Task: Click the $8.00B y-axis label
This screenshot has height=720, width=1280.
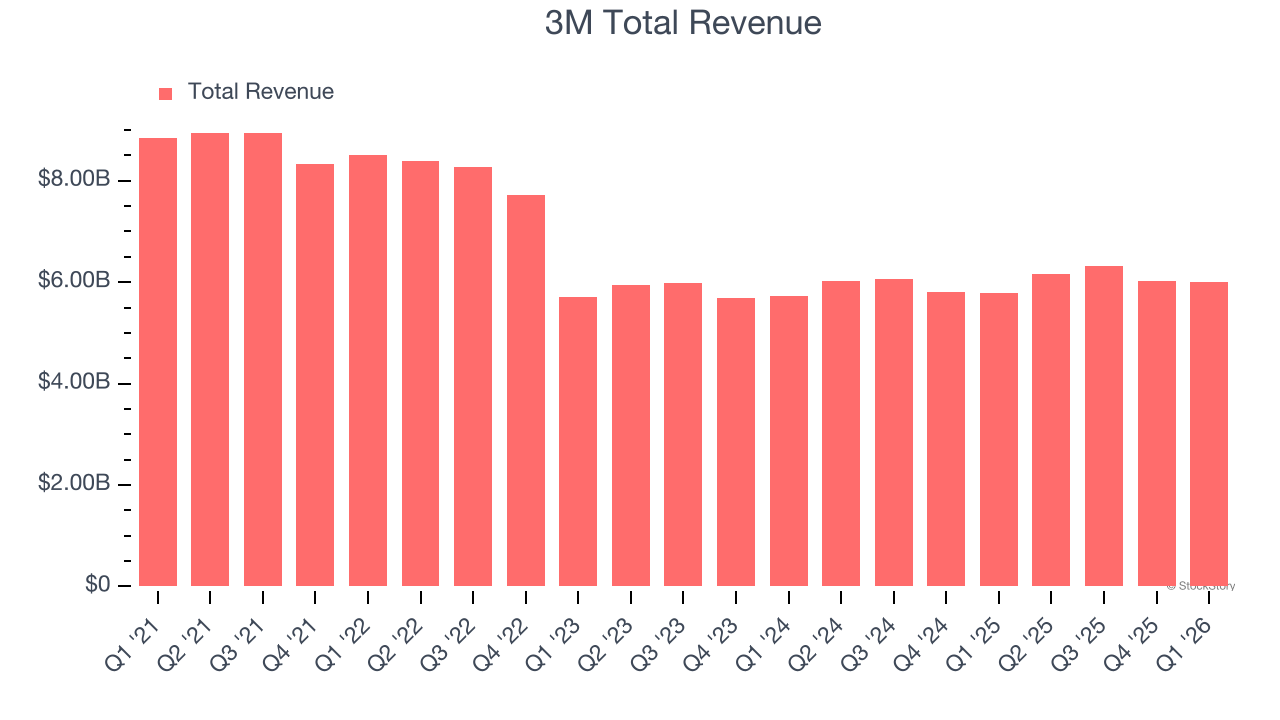Action: click(74, 180)
